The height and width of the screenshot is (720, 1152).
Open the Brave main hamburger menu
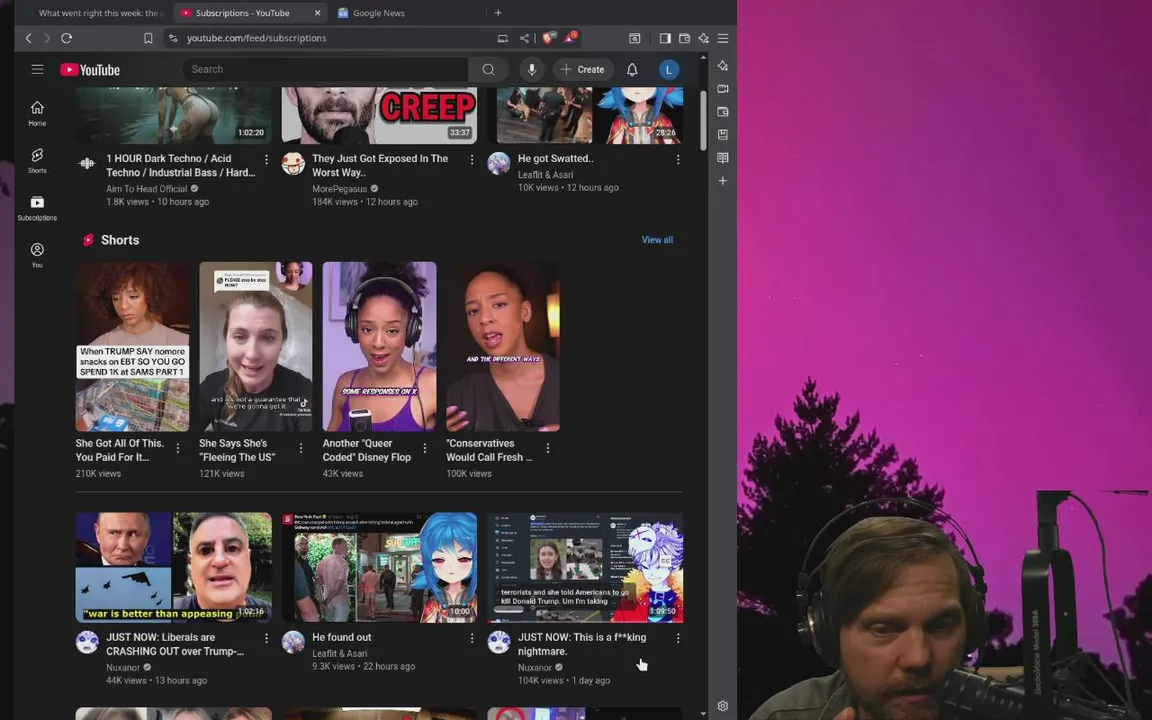pos(723,38)
